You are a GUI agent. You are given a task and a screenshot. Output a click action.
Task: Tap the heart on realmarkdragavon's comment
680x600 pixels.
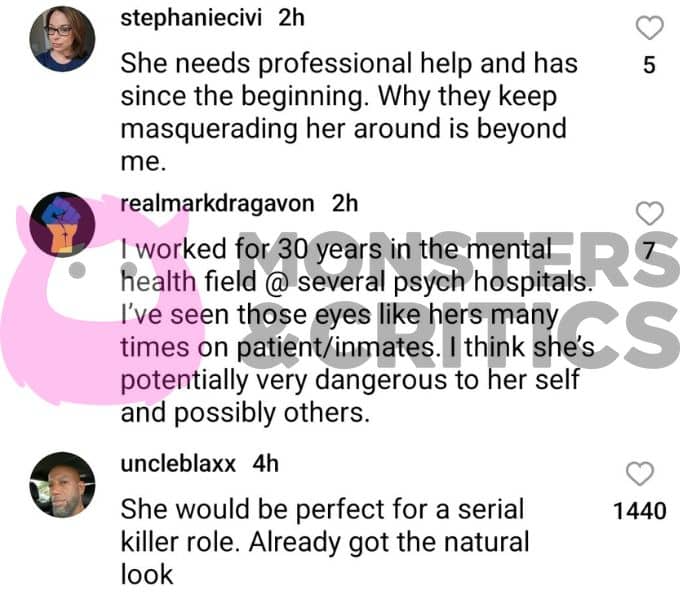[649, 213]
